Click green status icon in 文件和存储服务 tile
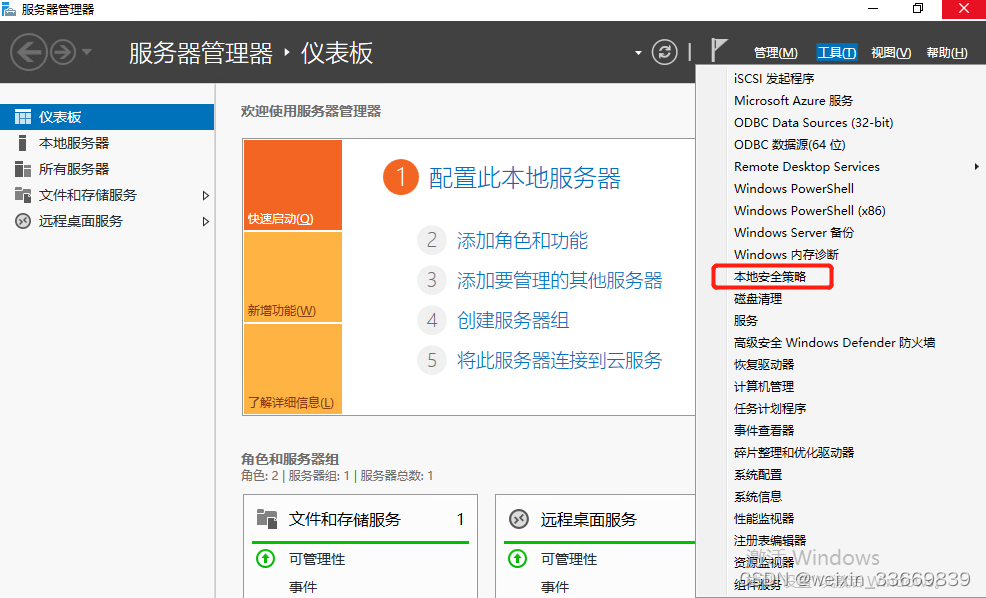The height and width of the screenshot is (598, 986). (265, 558)
